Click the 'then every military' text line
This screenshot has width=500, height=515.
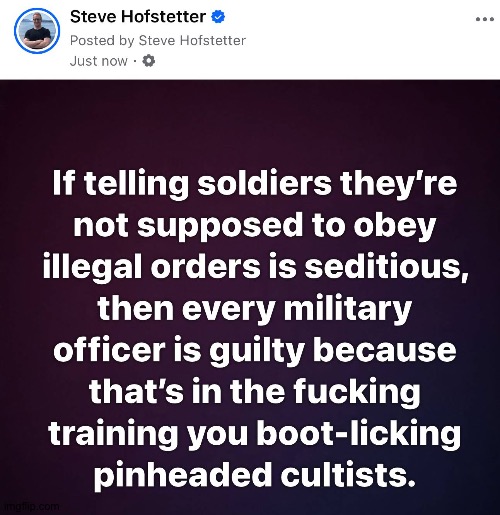[x=255, y=309]
